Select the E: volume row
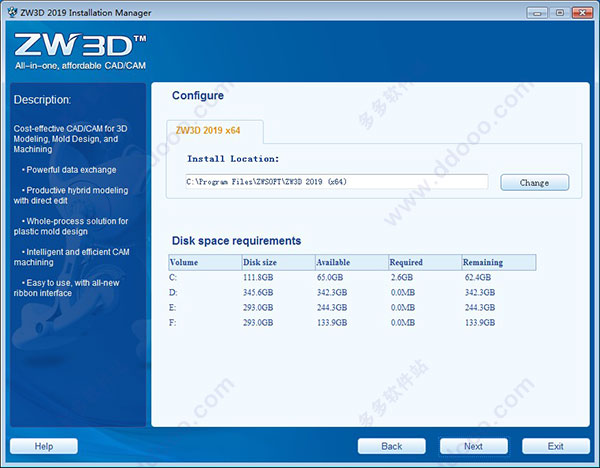Viewport: 600px width, 468px height. pos(352,308)
